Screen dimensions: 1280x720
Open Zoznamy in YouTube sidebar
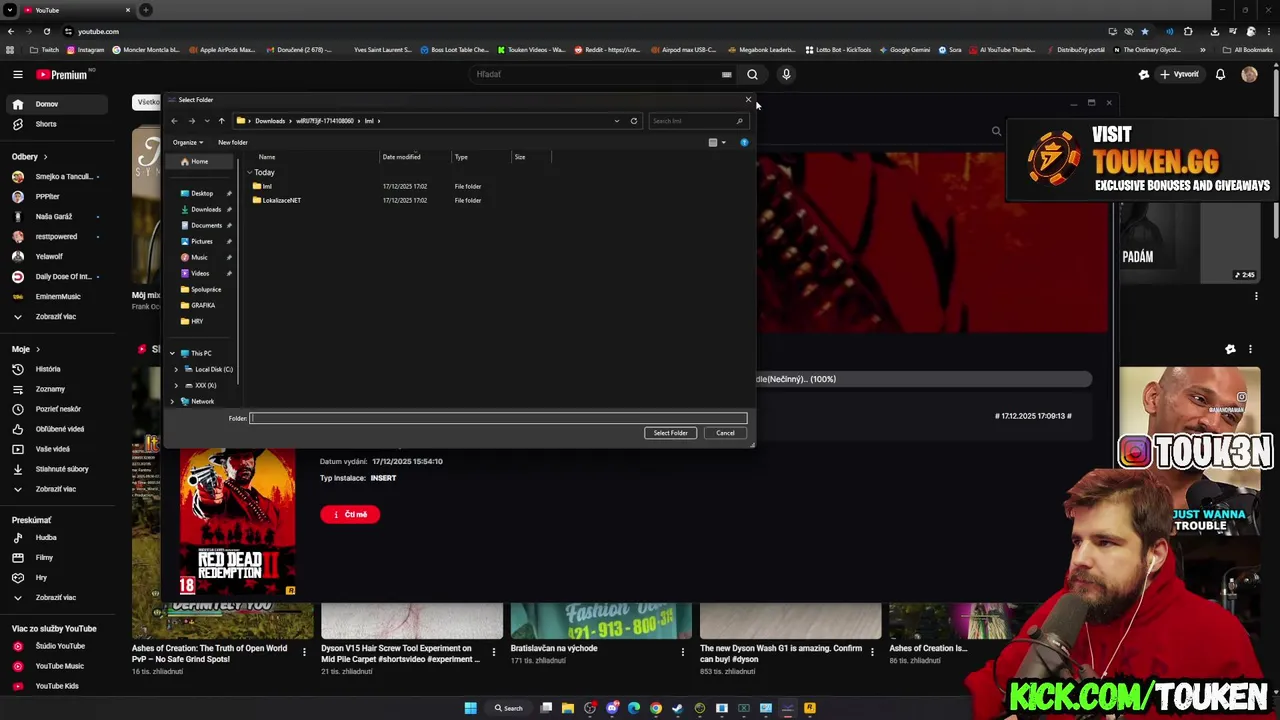(50, 389)
